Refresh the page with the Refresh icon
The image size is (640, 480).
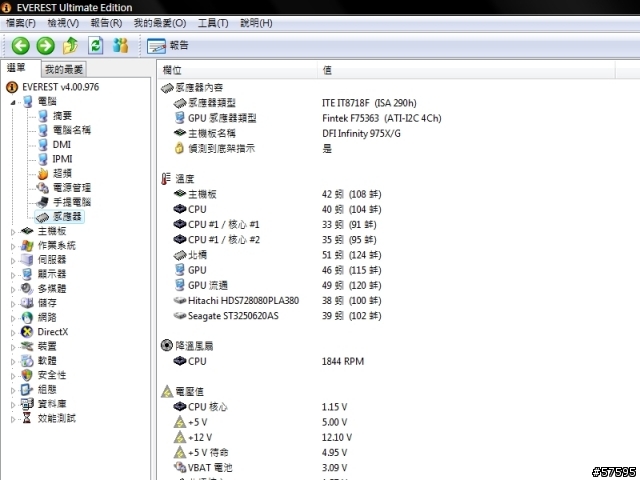[x=96, y=46]
